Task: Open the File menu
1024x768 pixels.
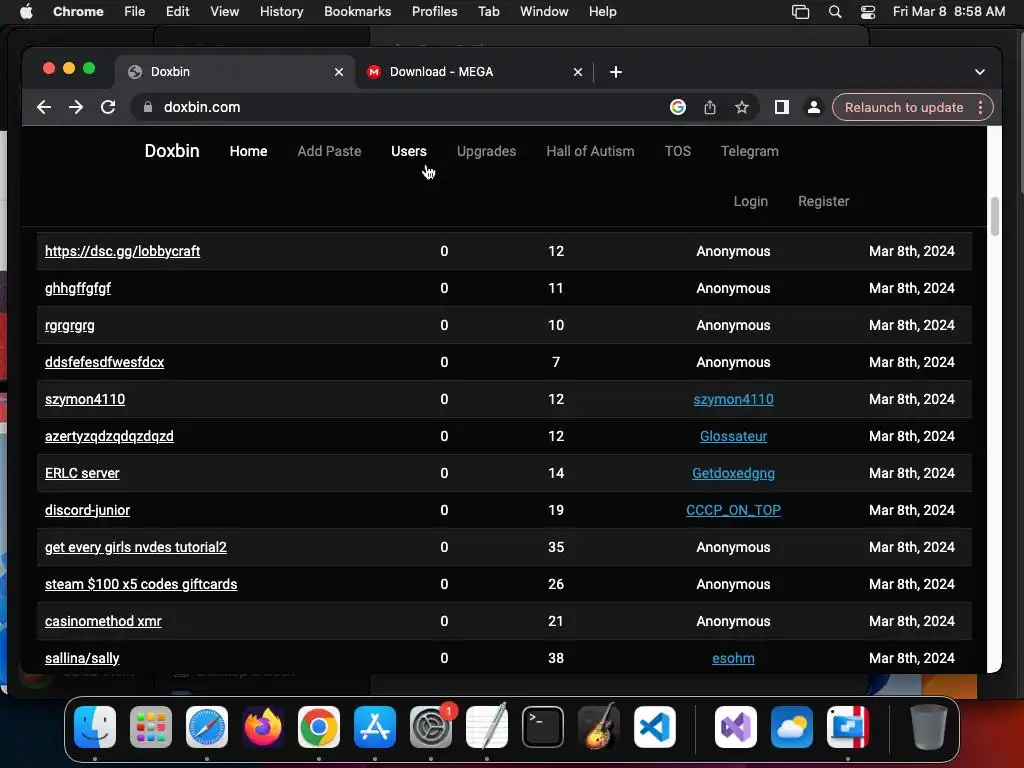Action: [x=135, y=12]
